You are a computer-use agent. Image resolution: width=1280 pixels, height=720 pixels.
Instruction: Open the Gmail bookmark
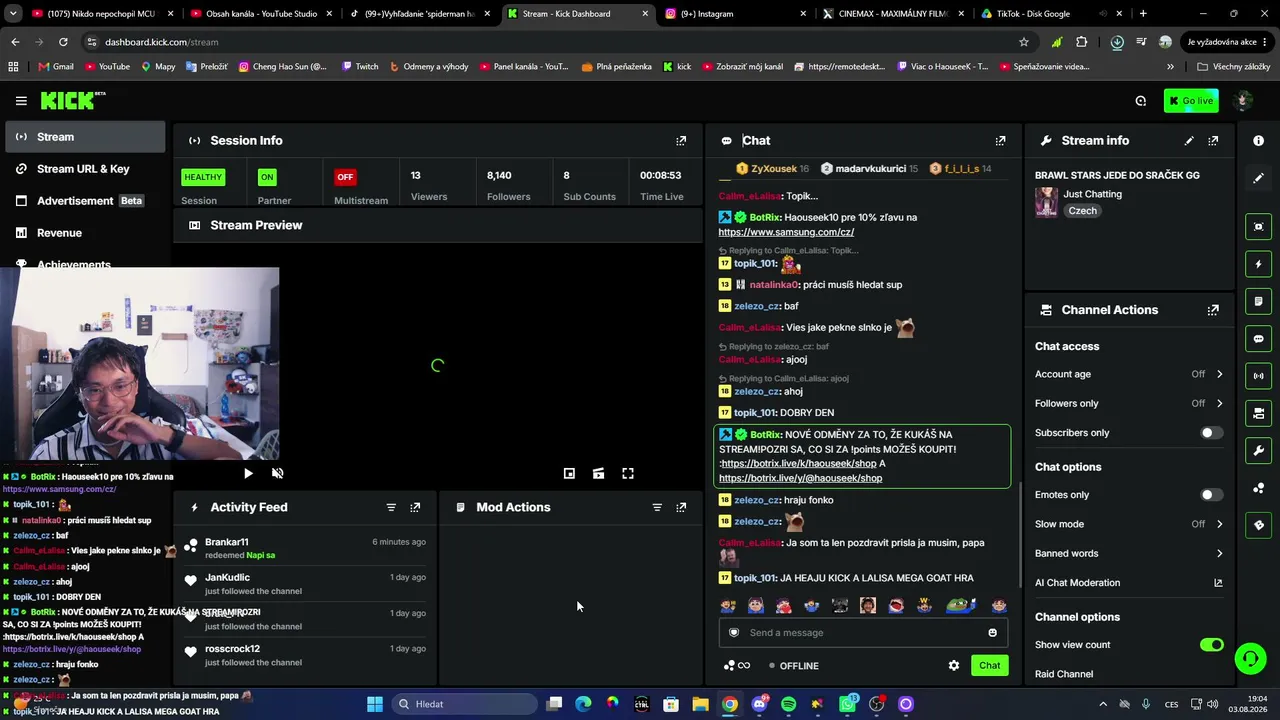coord(56,67)
